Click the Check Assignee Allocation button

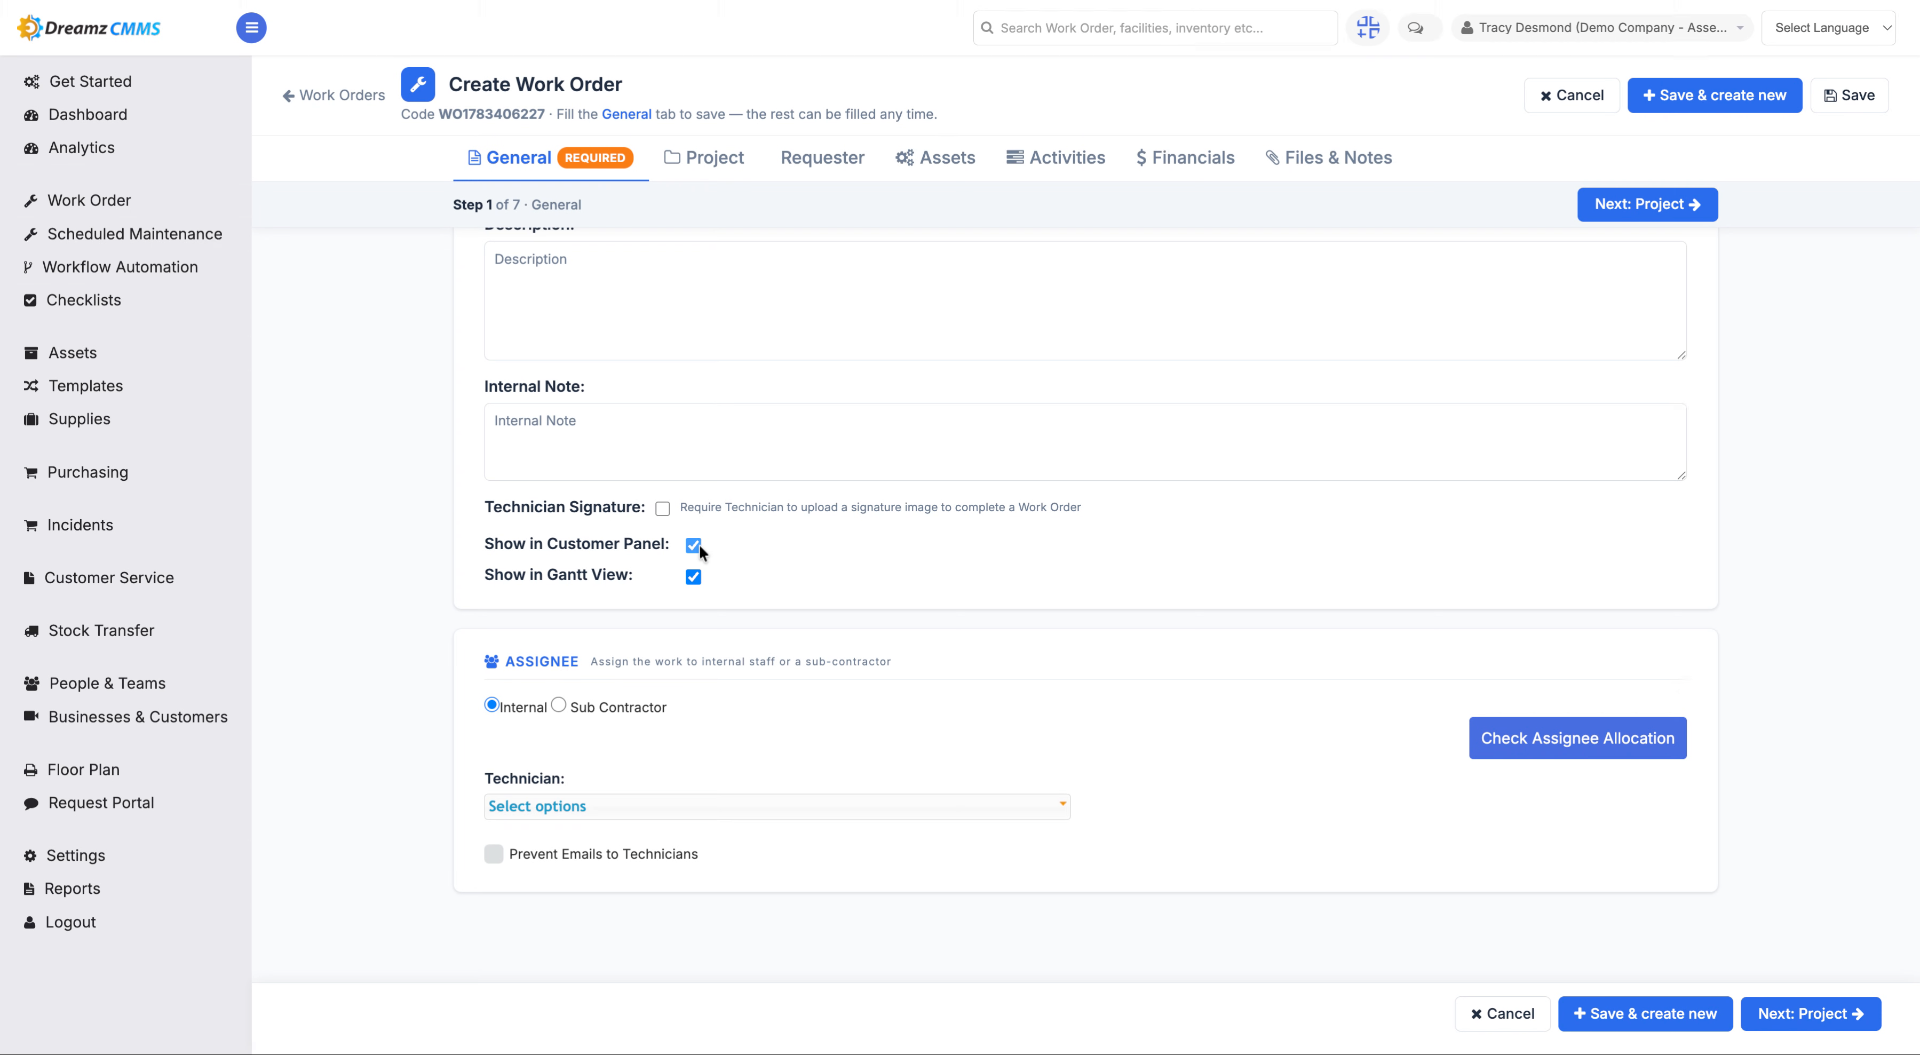[x=1577, y=738]
